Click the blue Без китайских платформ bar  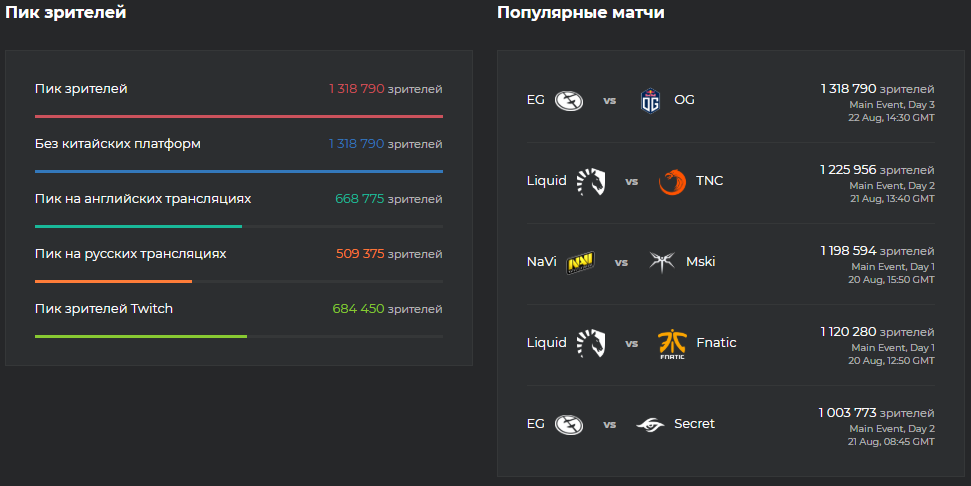point(239,171)
